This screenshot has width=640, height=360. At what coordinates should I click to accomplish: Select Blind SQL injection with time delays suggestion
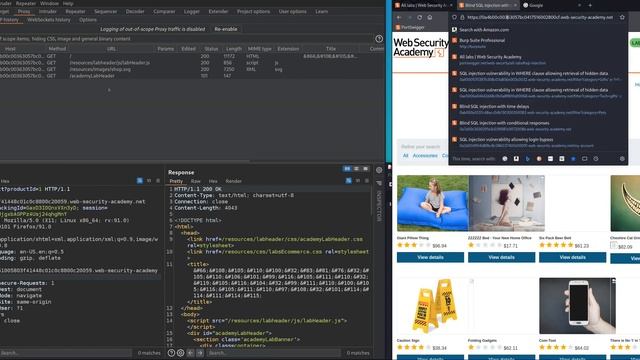pyautogui.click(x=538, y=109)
